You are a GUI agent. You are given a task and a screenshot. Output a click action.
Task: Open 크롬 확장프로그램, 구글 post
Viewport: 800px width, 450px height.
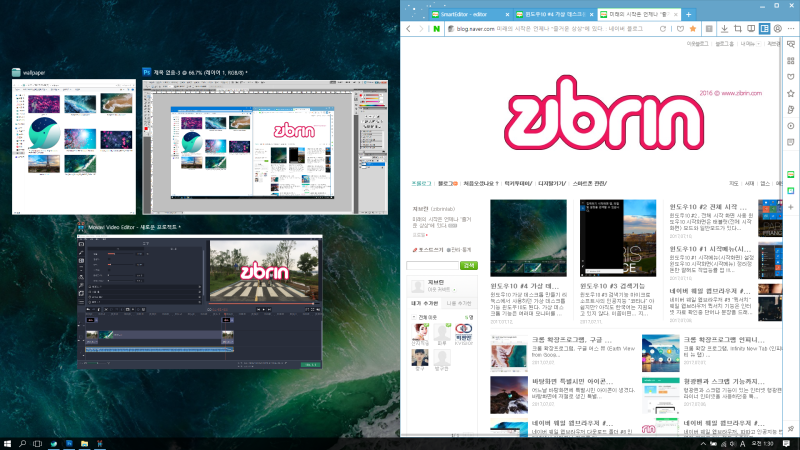571,340
